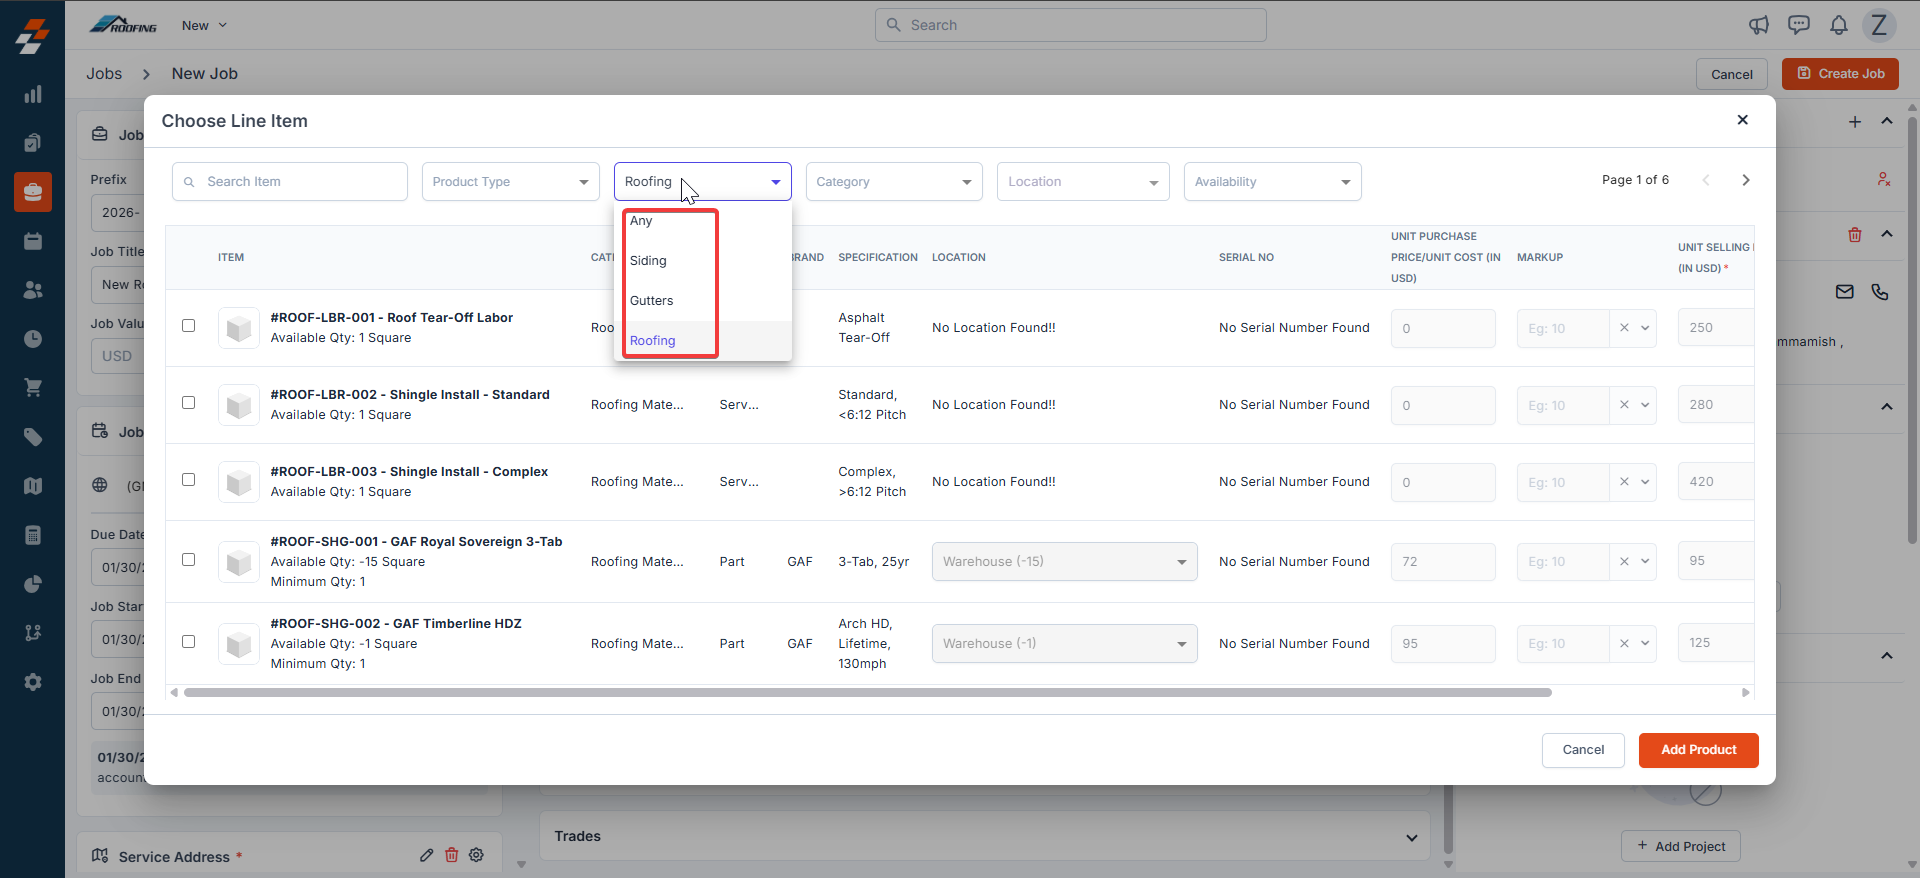Check the Shingle Install - Complex checkbox
Viewport: 1920px width, 878px height.
click(x=188, y=479)
